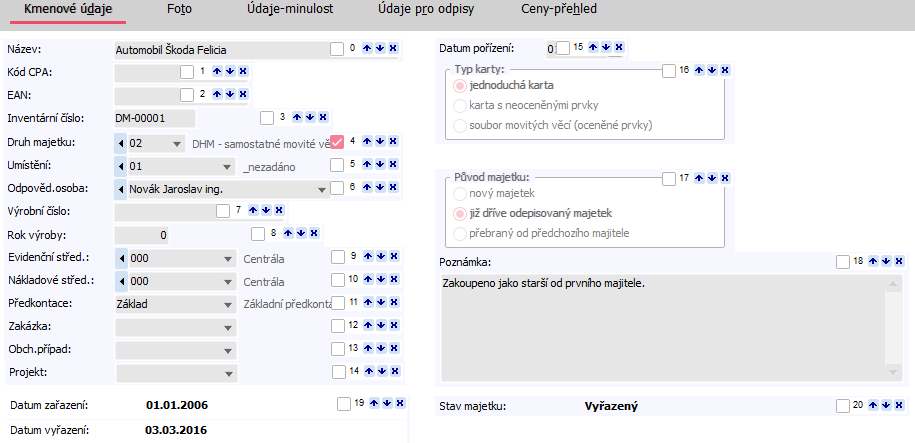915x443 pixels.
Task: Click the up arrow in the Název row
Action: point(365,48)
